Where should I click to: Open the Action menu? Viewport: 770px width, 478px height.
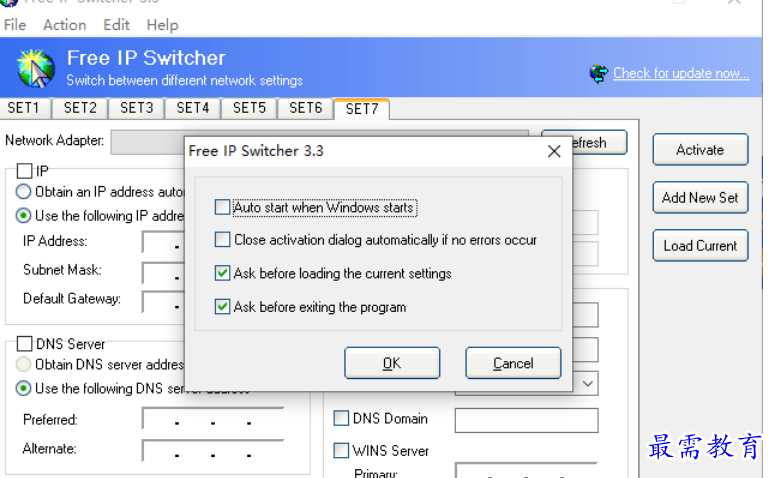coord(64,25)
